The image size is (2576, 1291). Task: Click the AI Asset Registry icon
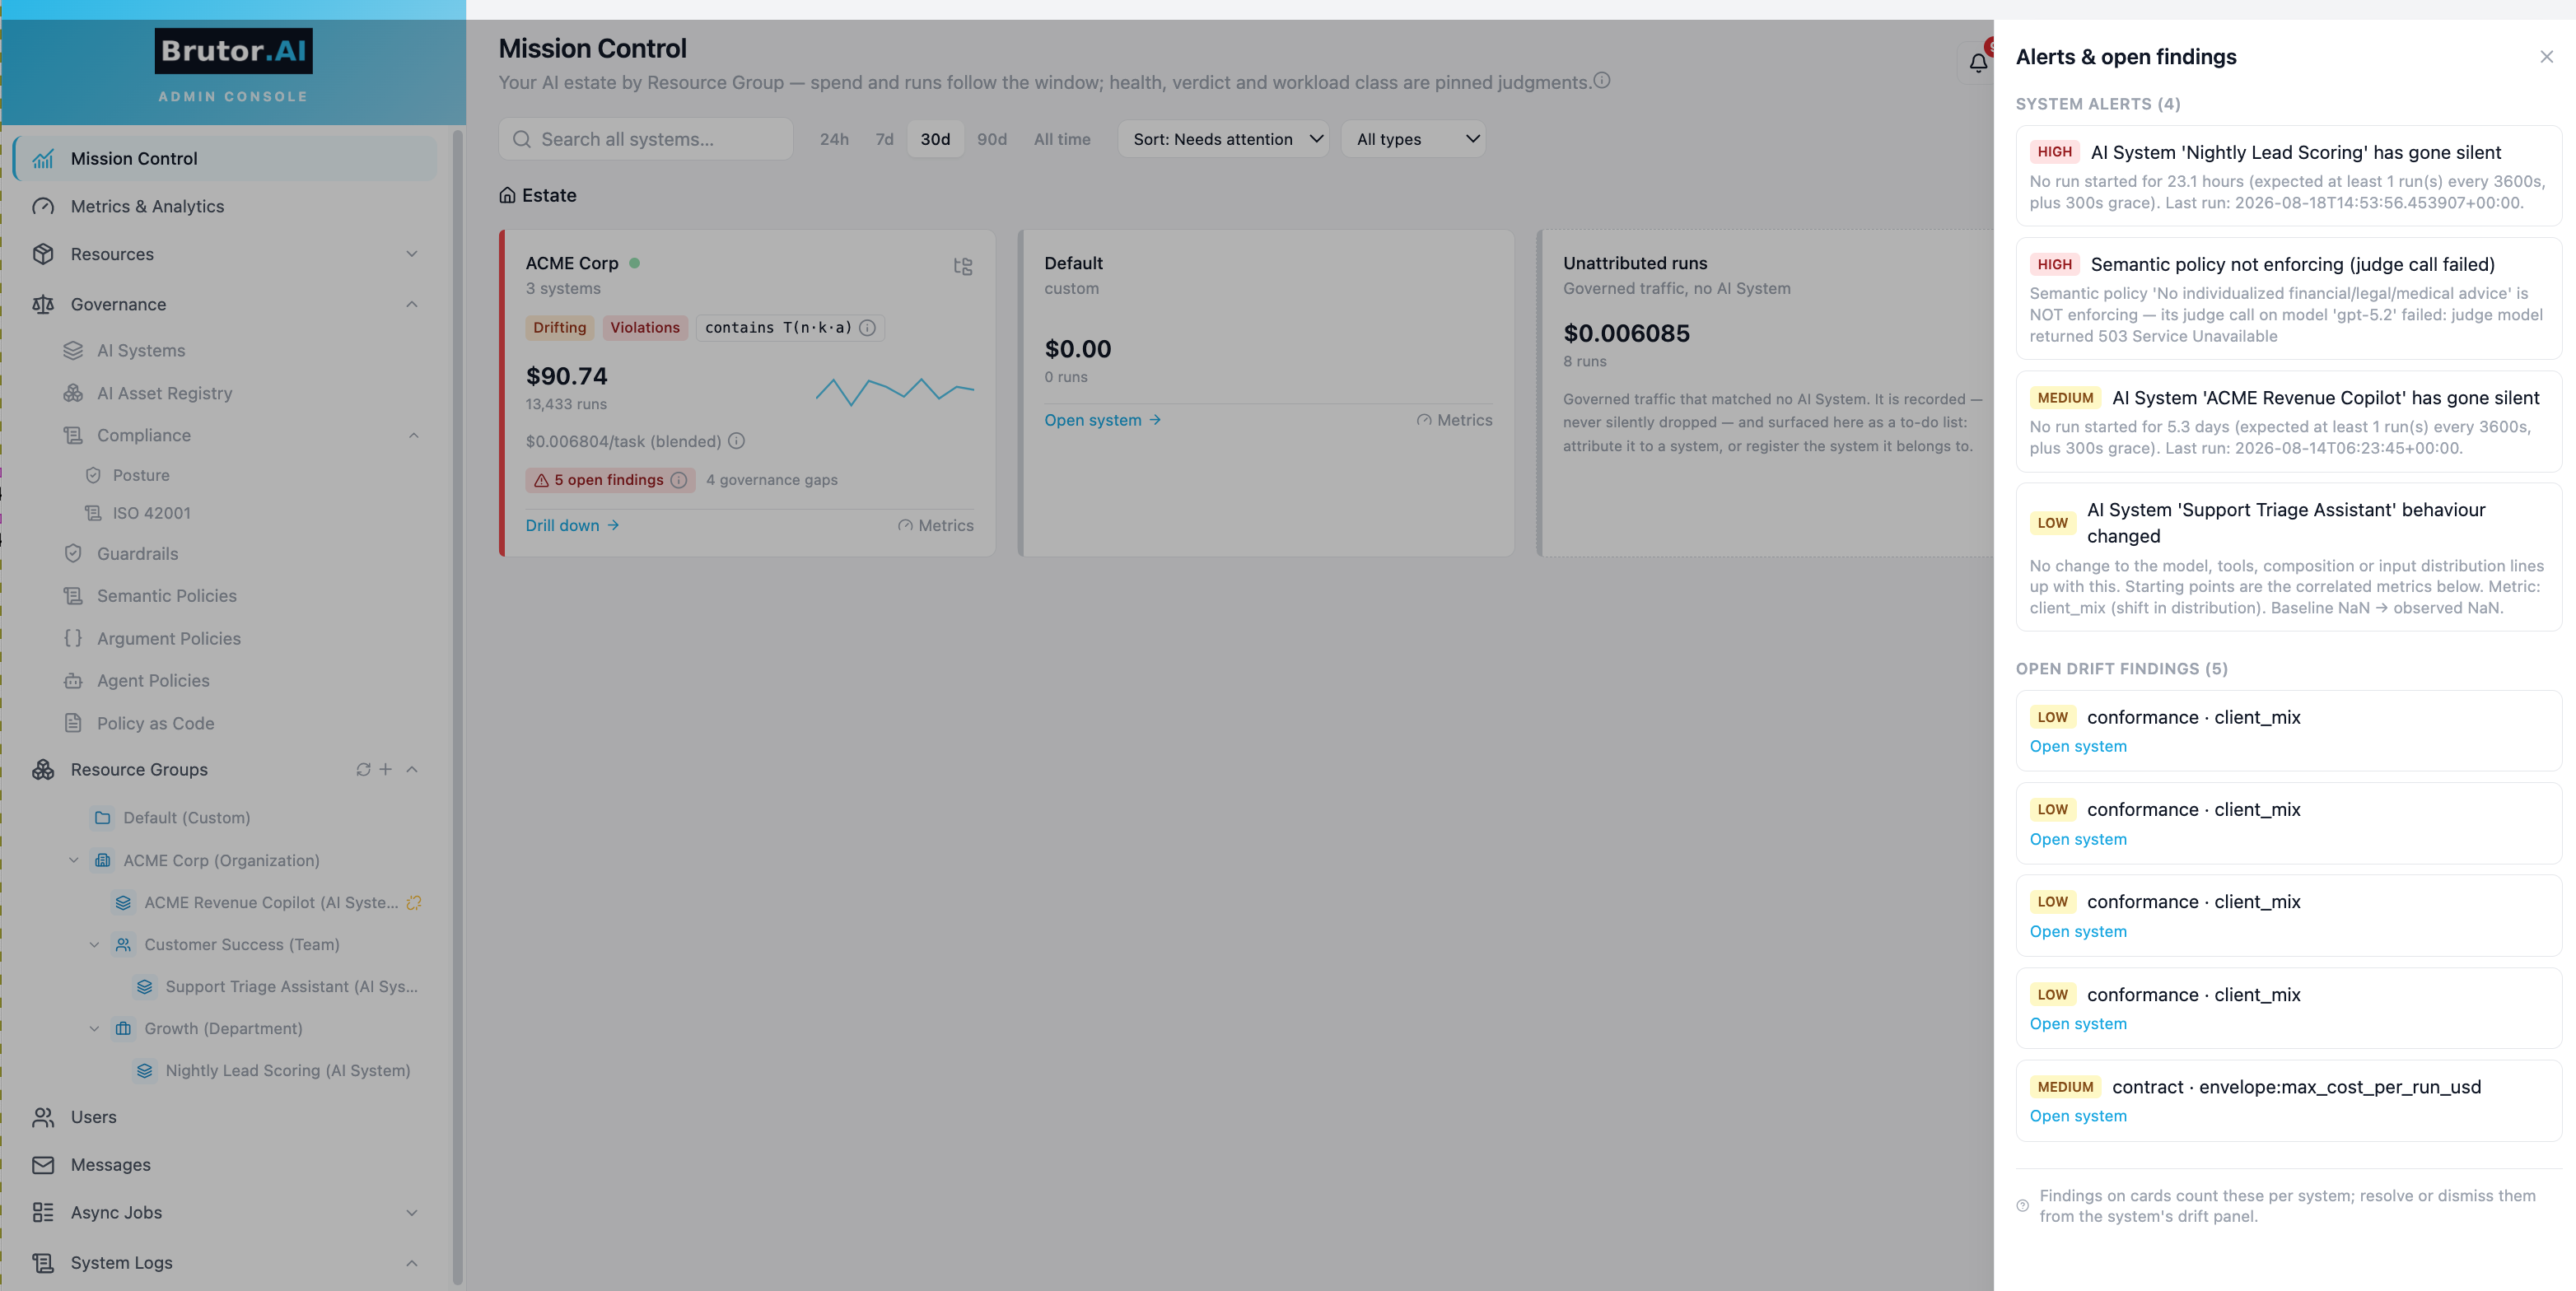point(73,393)
